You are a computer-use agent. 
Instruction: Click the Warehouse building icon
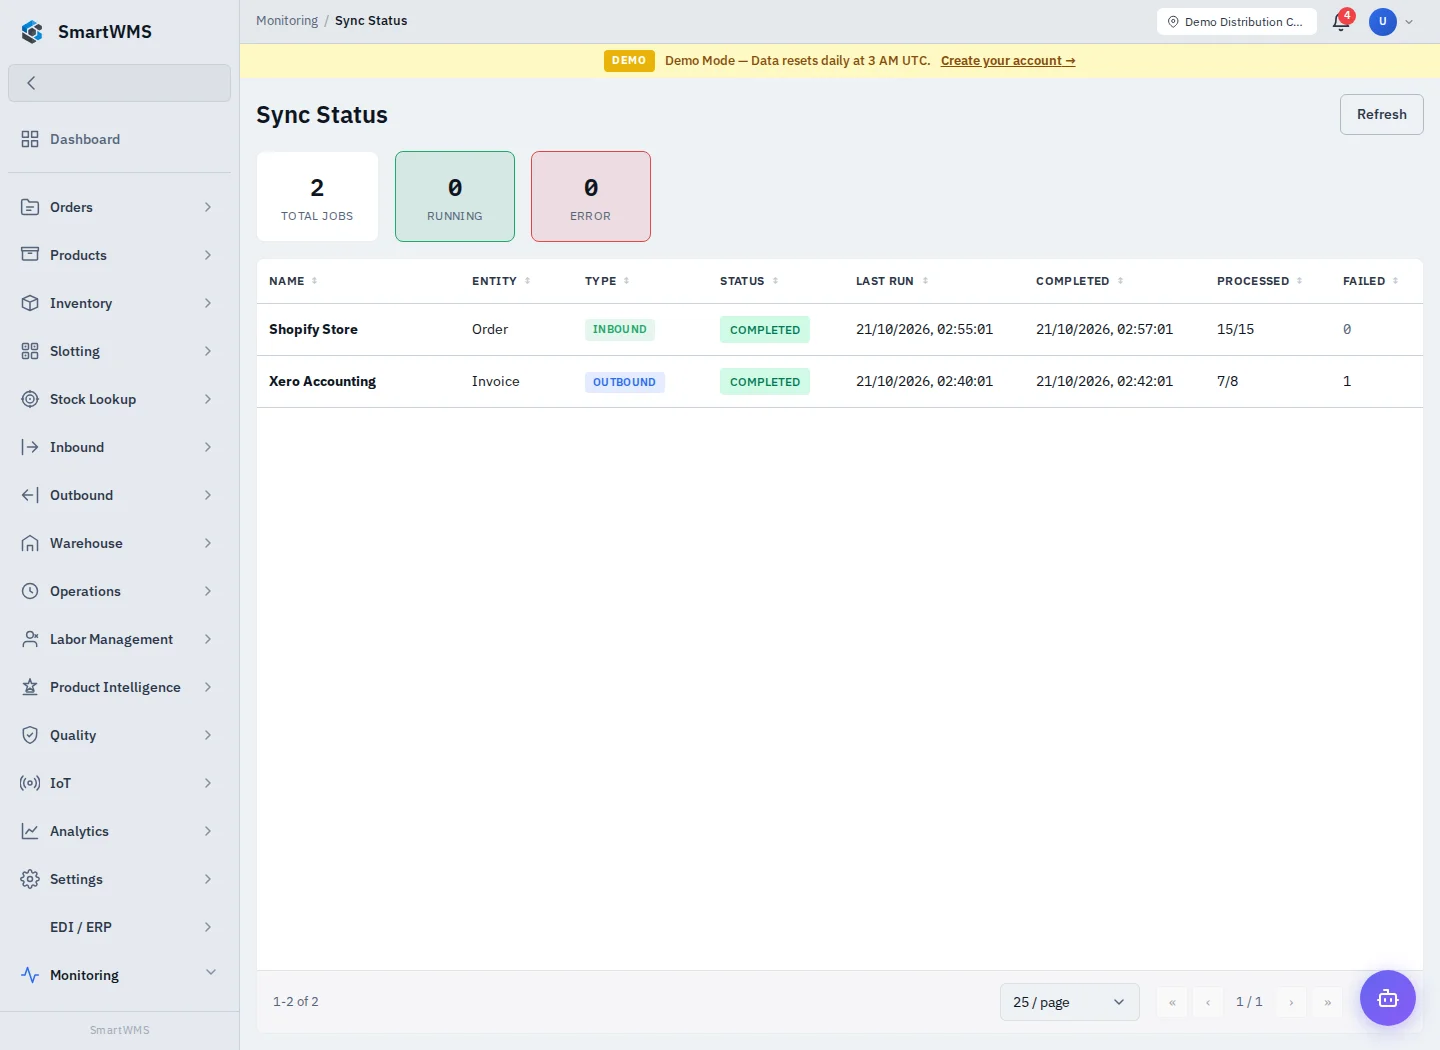(x=30, y=543)
